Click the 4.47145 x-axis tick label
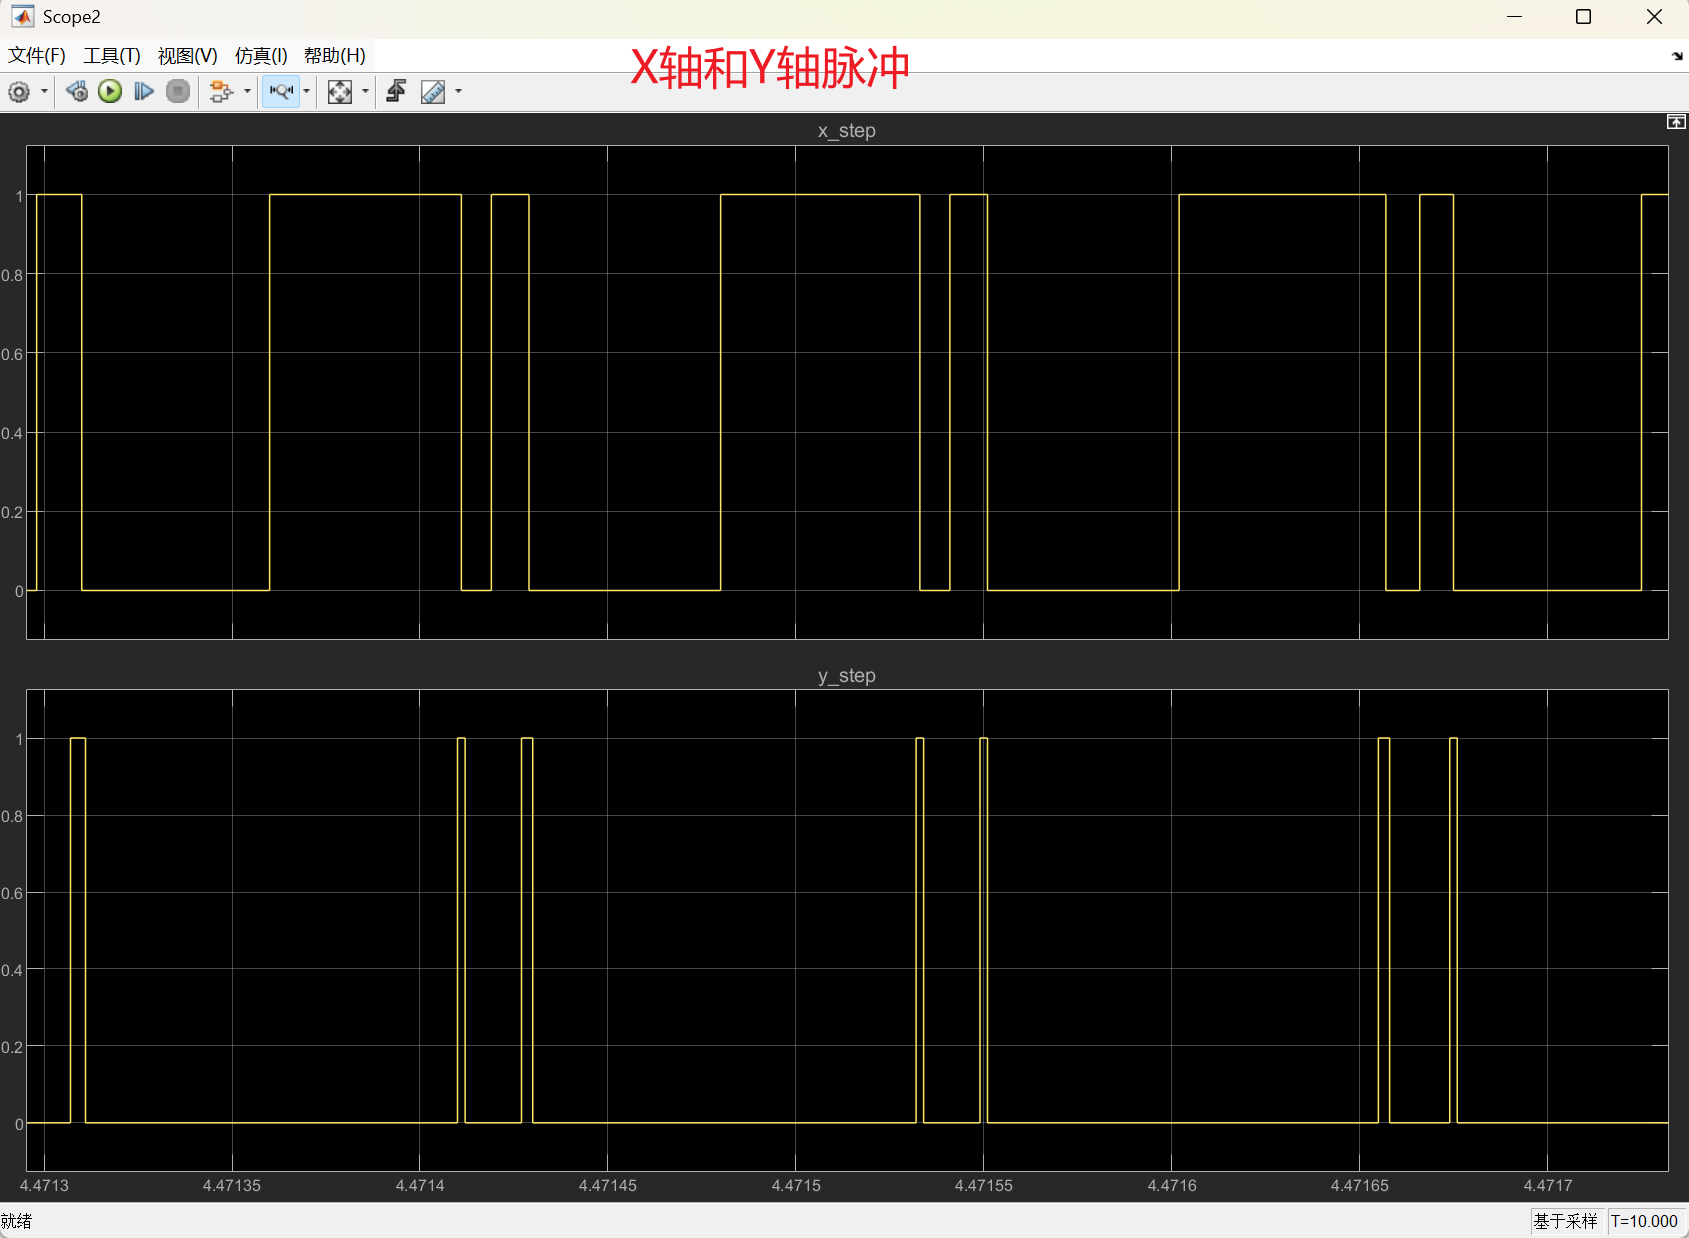Screen dimensions: 1689x1238 (608, 1186)
